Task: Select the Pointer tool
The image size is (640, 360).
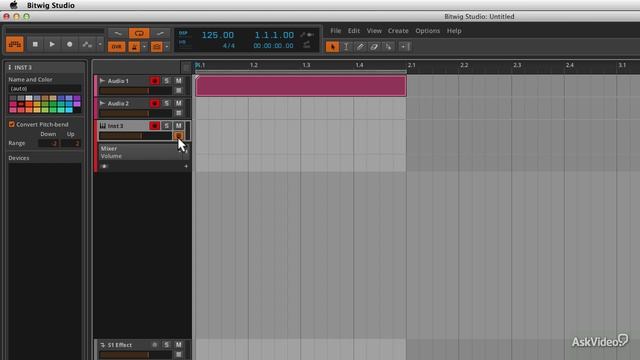Action: click(x=332, y=47)
